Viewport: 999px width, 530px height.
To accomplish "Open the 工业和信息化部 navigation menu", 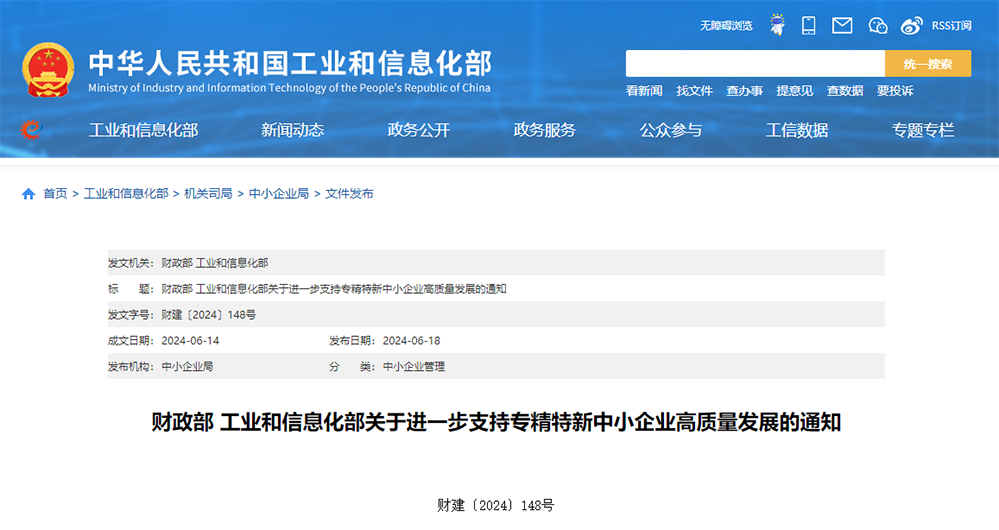I will 143,130.
